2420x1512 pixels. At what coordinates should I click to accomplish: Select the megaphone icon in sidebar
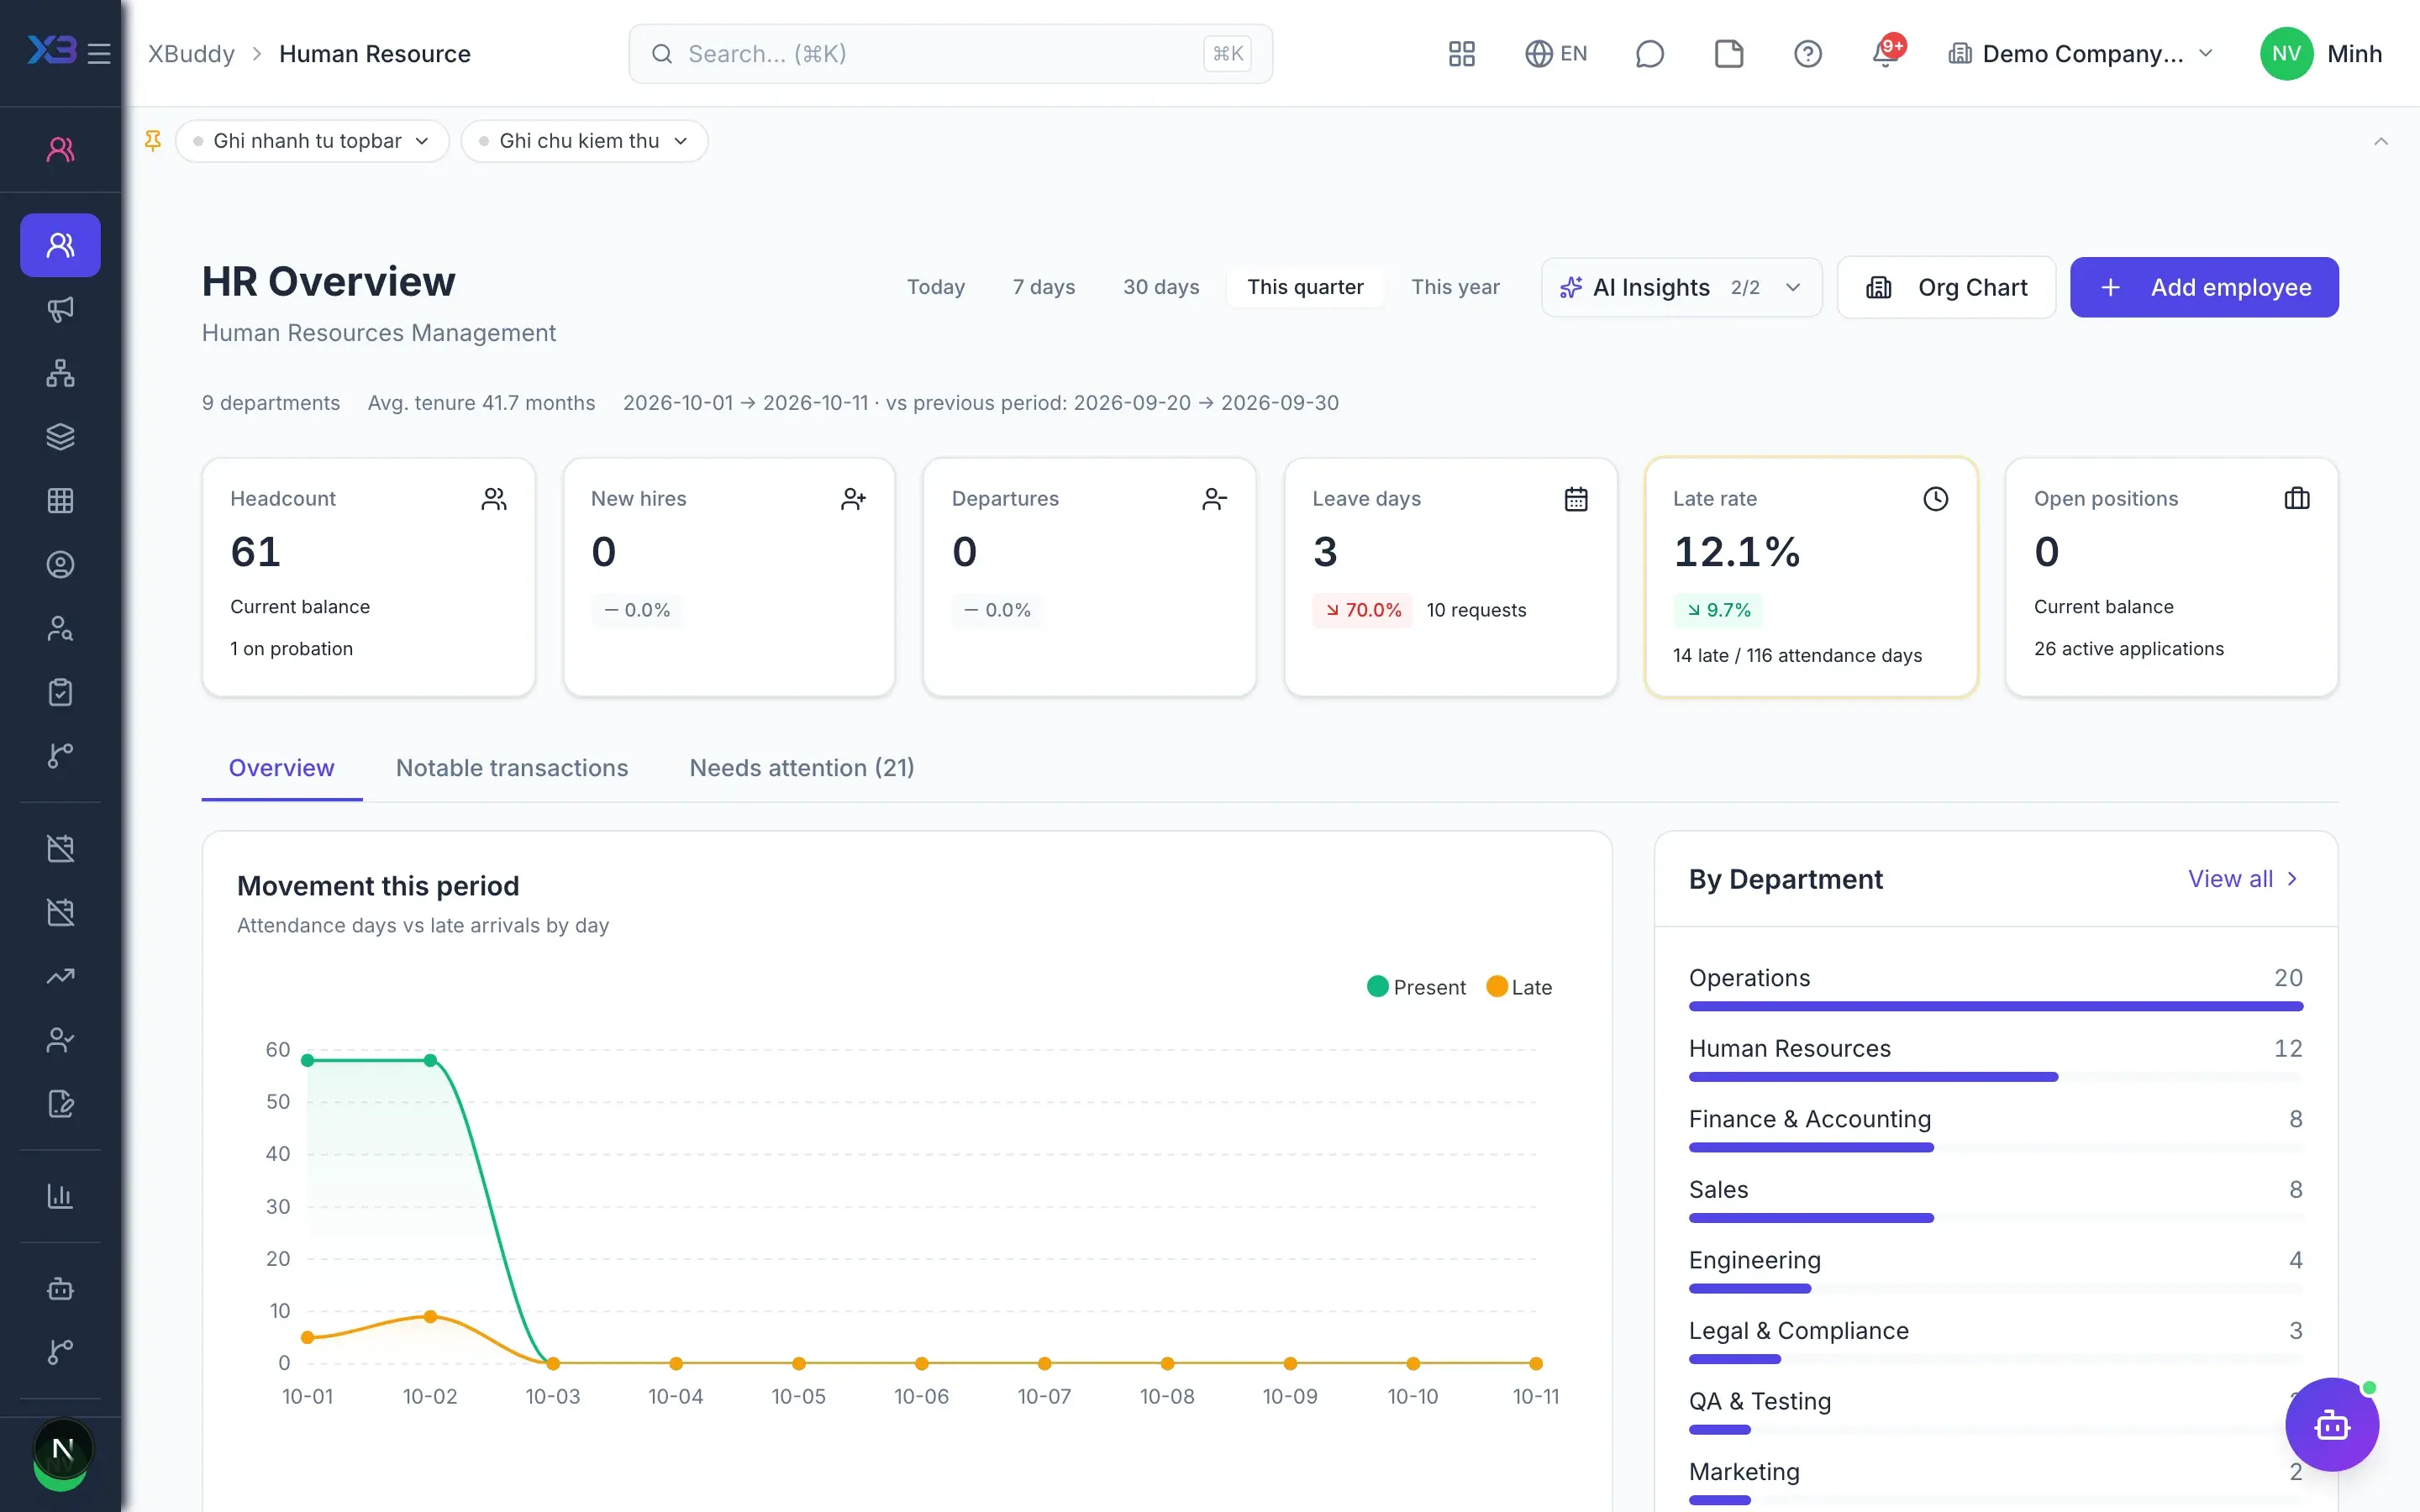(60, 309)
